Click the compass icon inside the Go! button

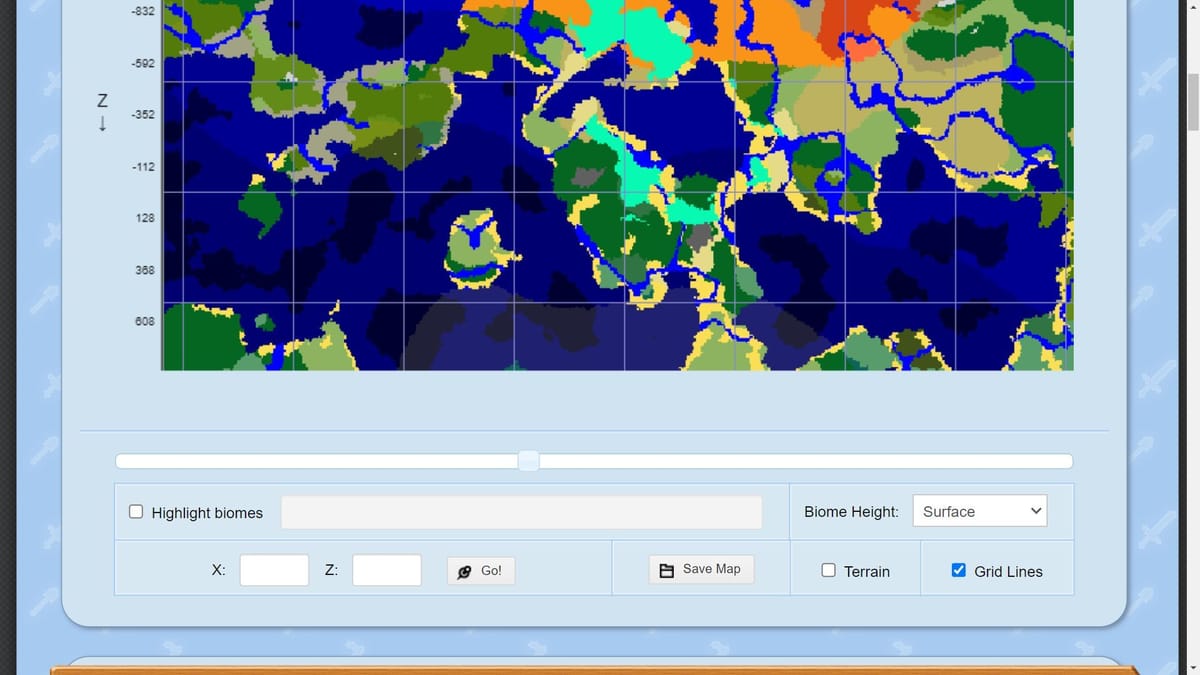click(464, 570)
